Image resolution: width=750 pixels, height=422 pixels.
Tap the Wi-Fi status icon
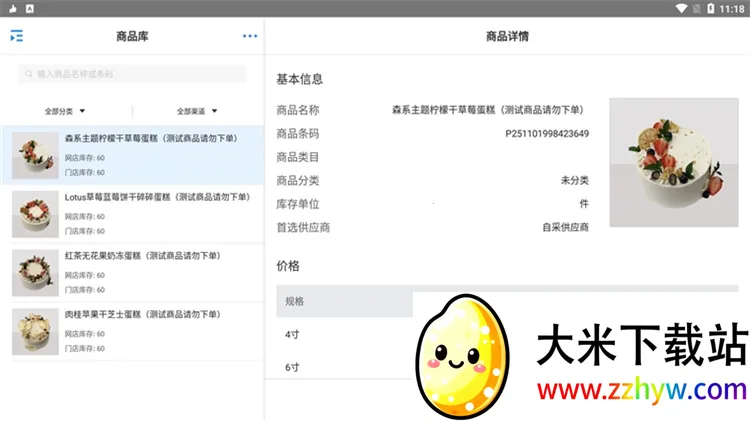click(681, 8)
